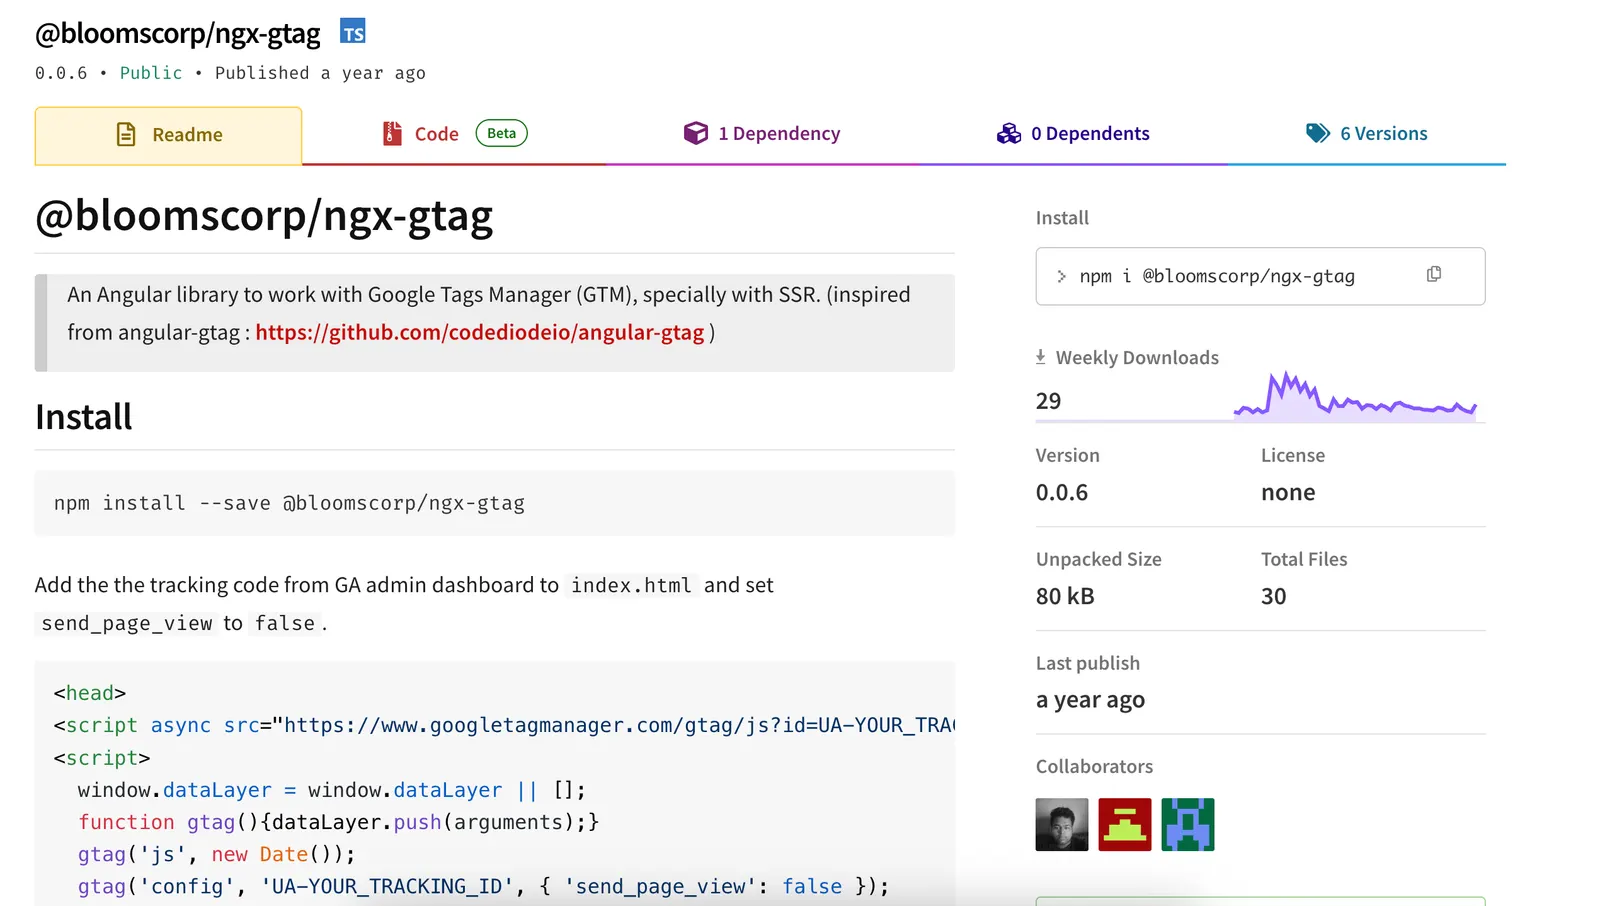
Task: Open the green-blue pixel-art collaborator avatar
Action: click(1188, 824)
